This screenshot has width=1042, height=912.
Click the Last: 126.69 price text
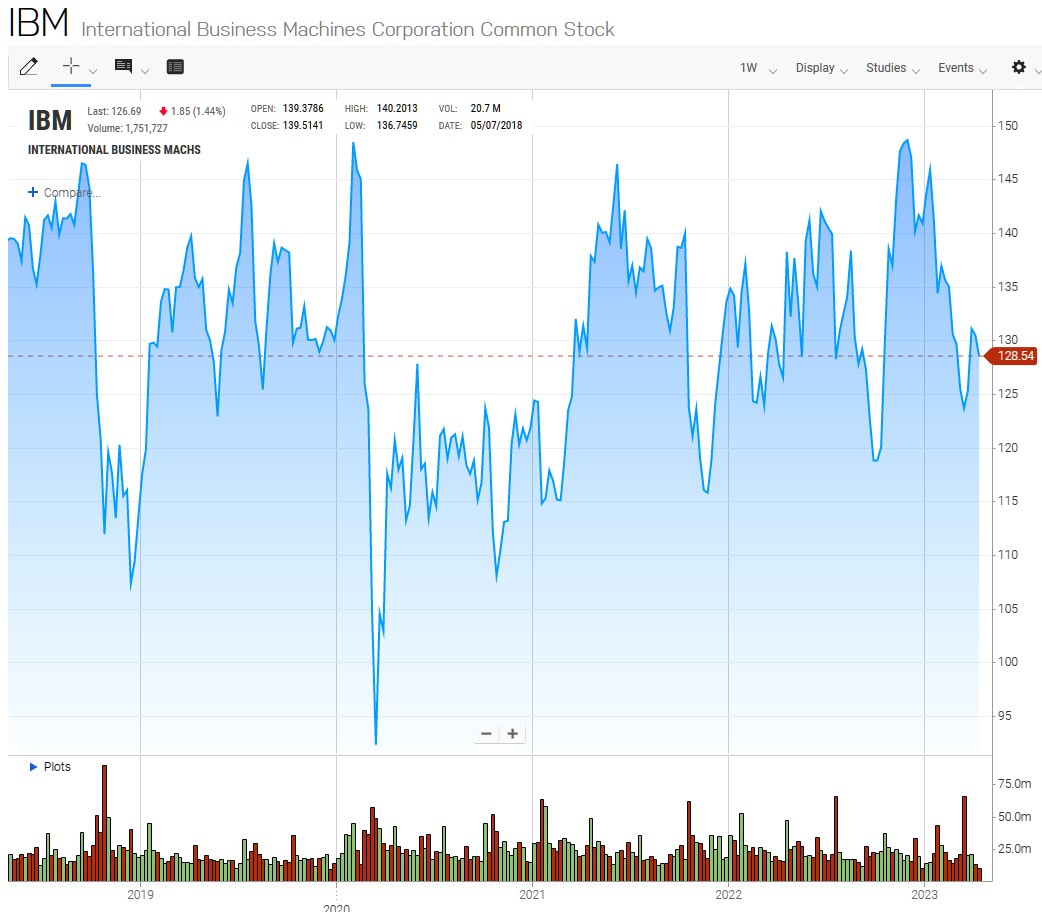(x=114, y=112)
